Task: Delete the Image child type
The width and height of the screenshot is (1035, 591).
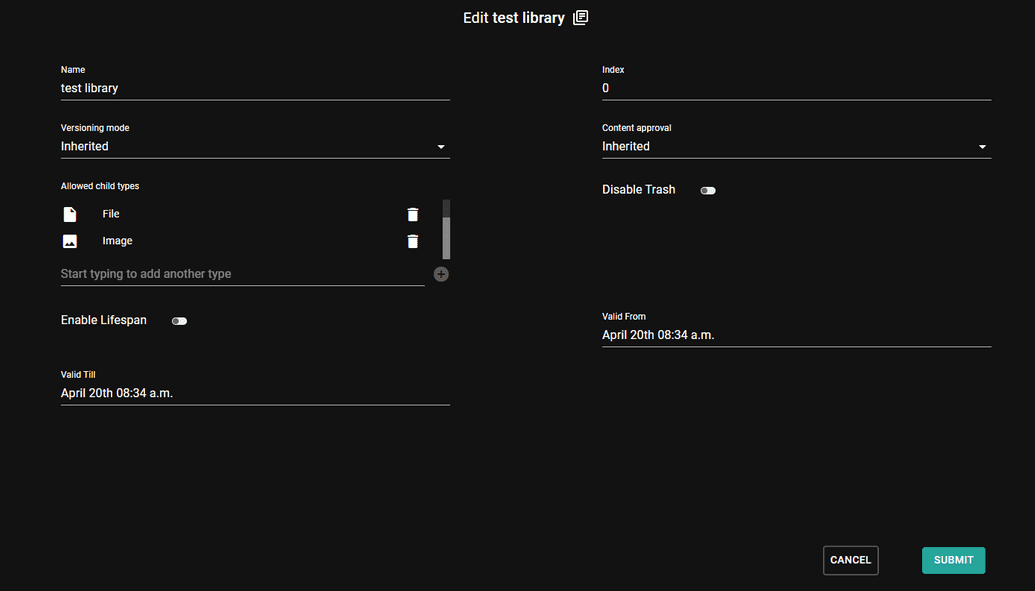Action: coord(413,241)
